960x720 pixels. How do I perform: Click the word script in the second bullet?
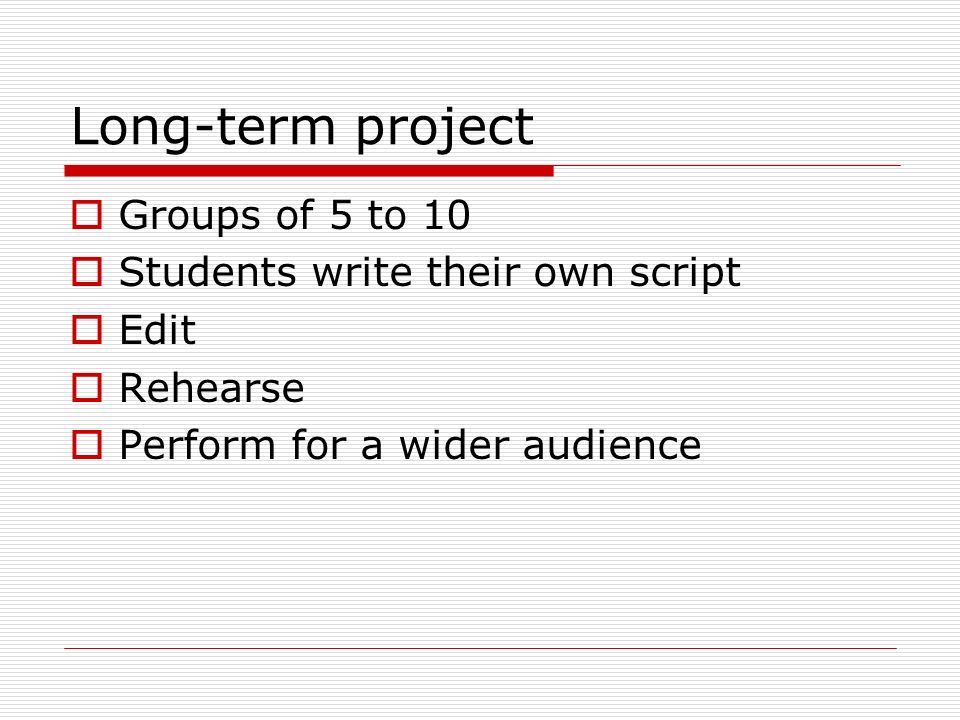(x=685, y=273)
